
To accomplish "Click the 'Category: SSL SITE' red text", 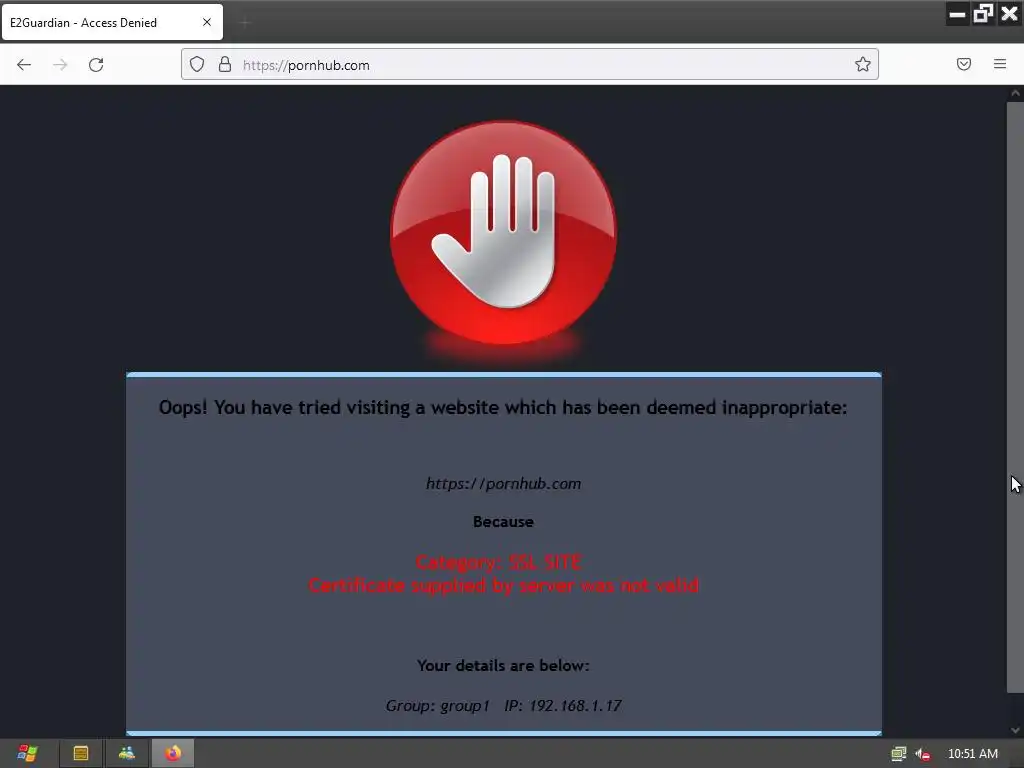I will coord(499,562).
